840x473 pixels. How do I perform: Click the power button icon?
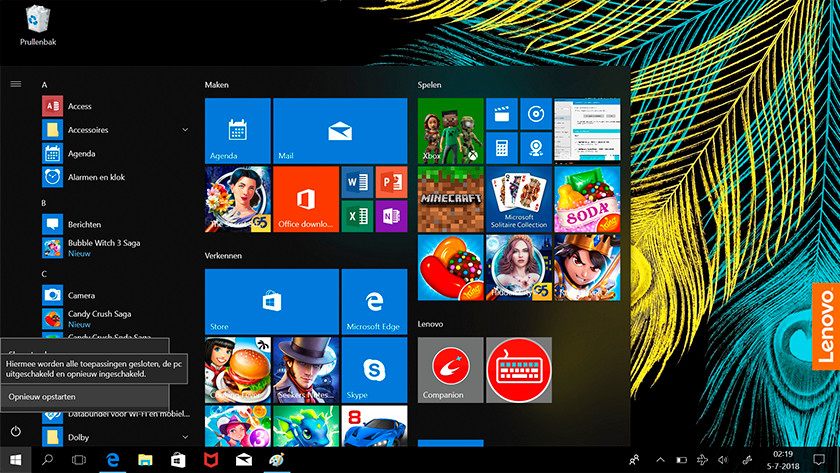16,431
